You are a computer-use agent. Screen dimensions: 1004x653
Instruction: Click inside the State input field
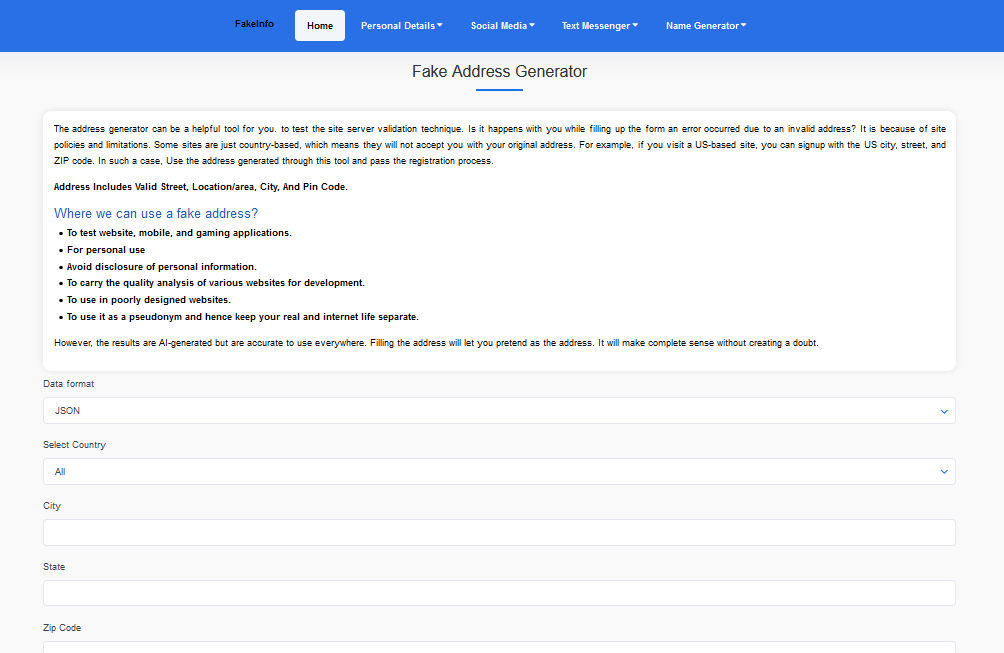point(499,593)
